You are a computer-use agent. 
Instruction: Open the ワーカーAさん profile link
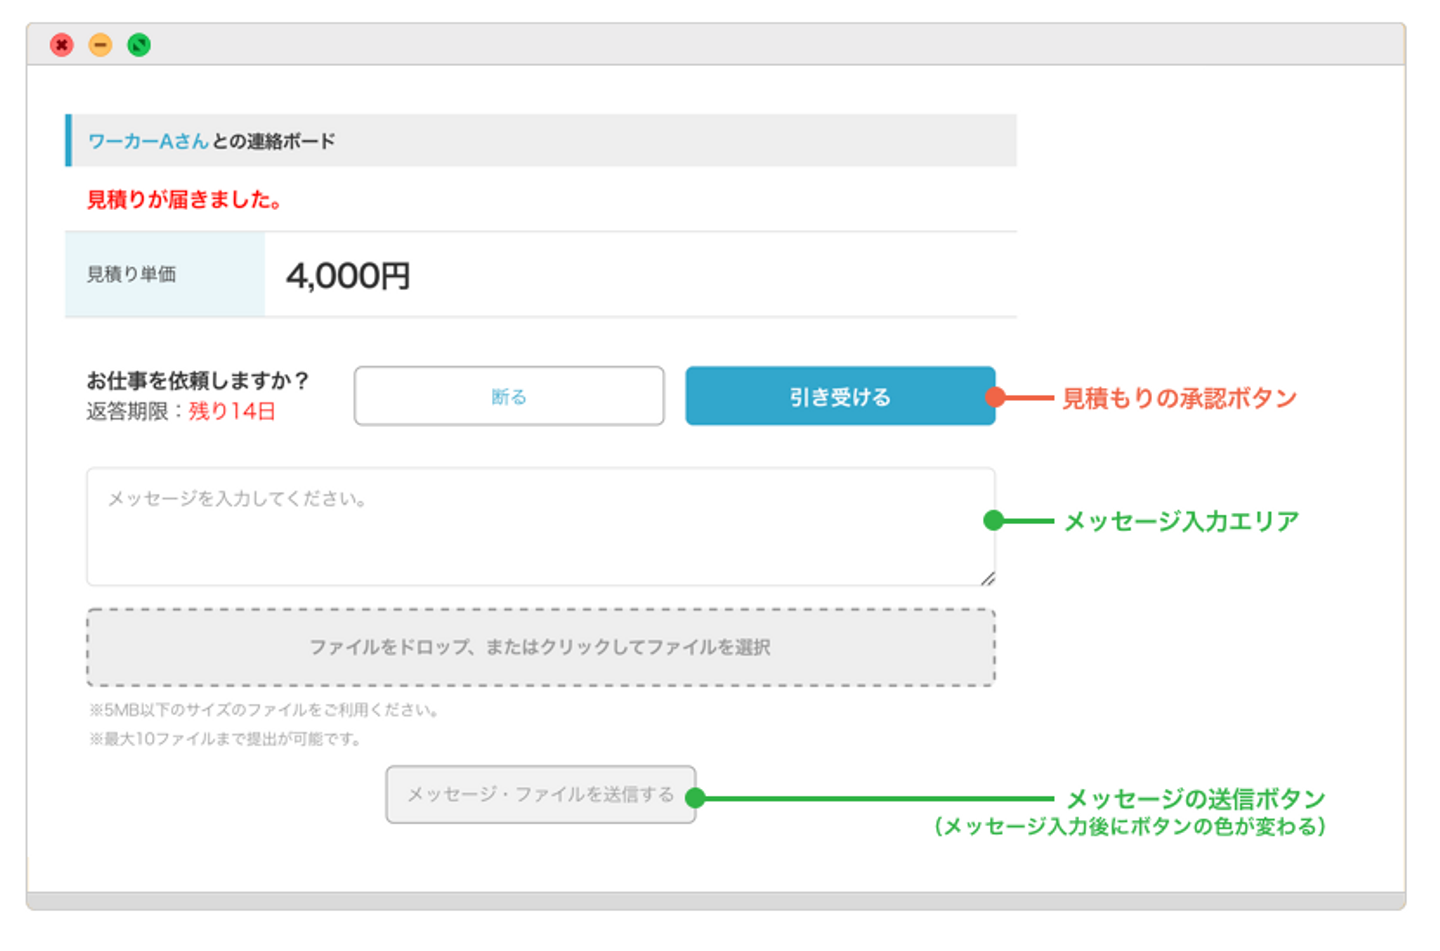pyautogui.click(x=147, y=141)
